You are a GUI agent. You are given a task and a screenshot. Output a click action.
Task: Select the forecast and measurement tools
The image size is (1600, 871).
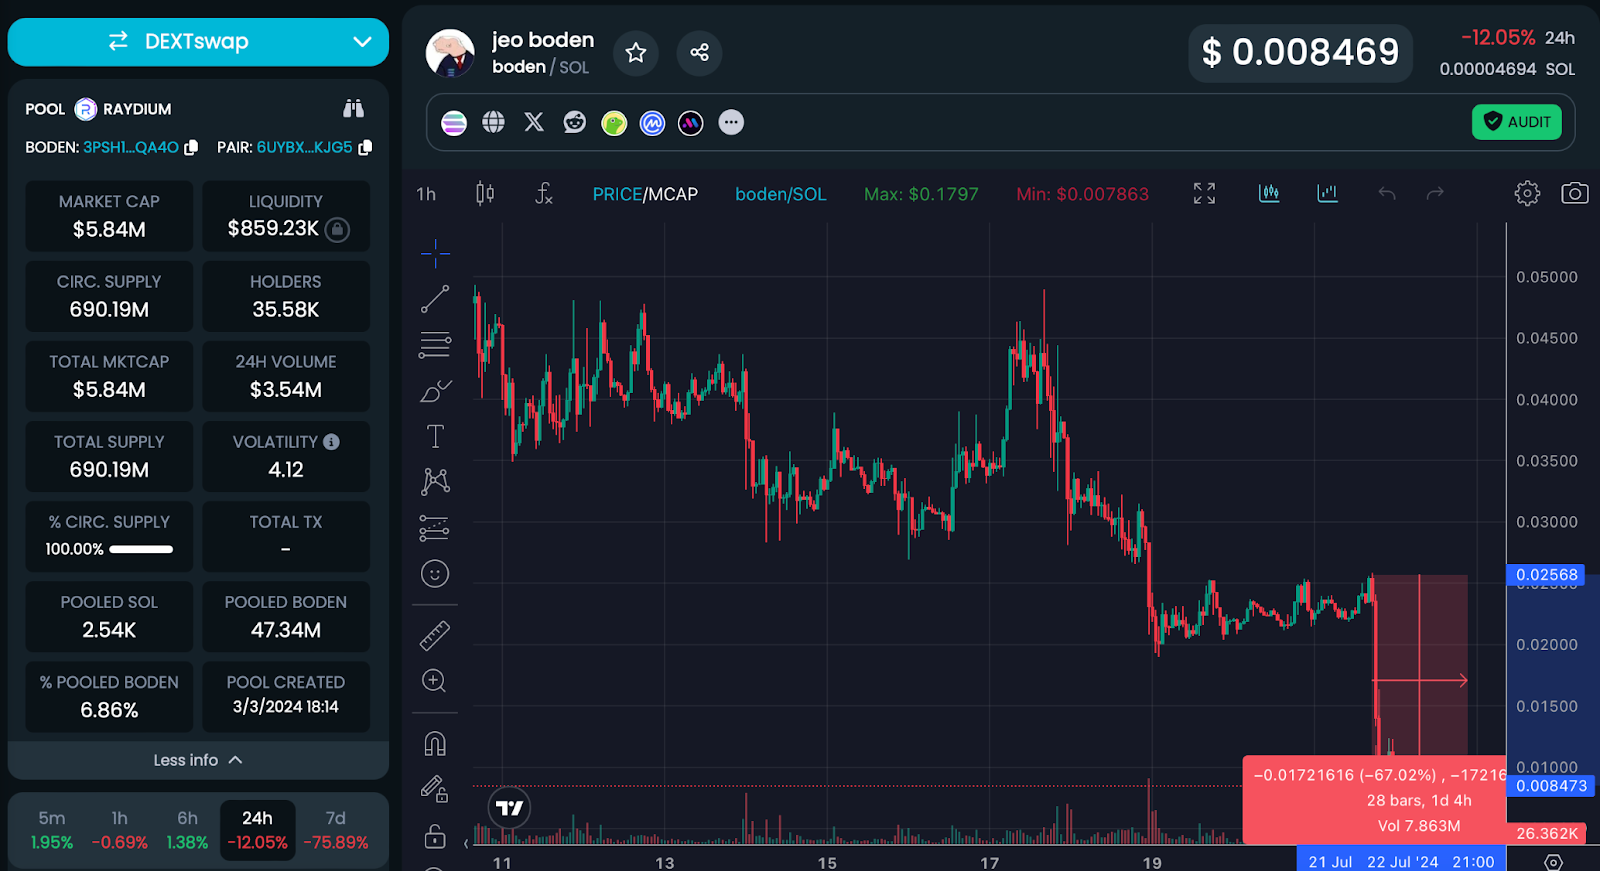pyautogui.click(x=435, y=528)
